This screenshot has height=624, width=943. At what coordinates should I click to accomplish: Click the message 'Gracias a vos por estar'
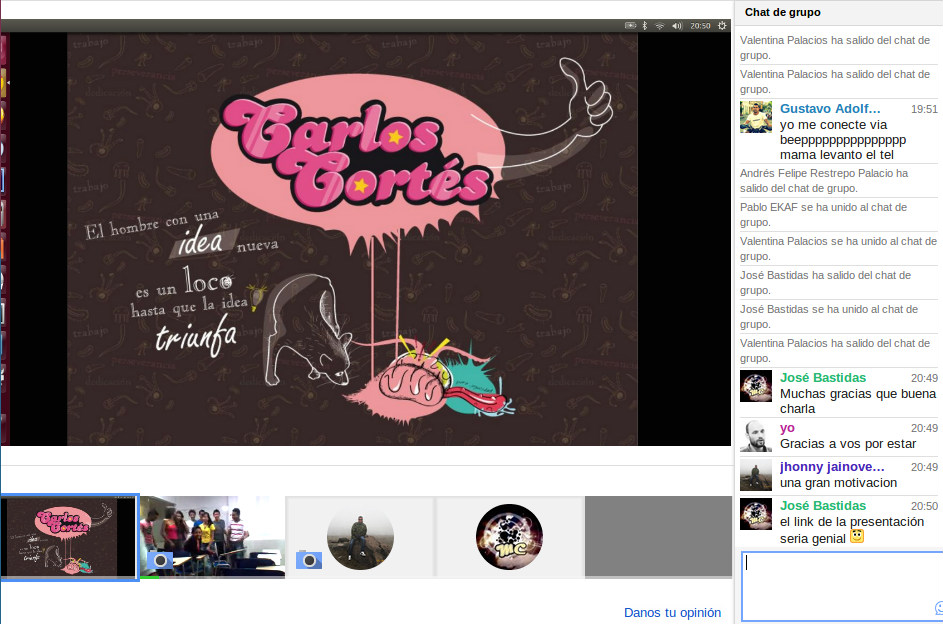[x=848, y=444]
